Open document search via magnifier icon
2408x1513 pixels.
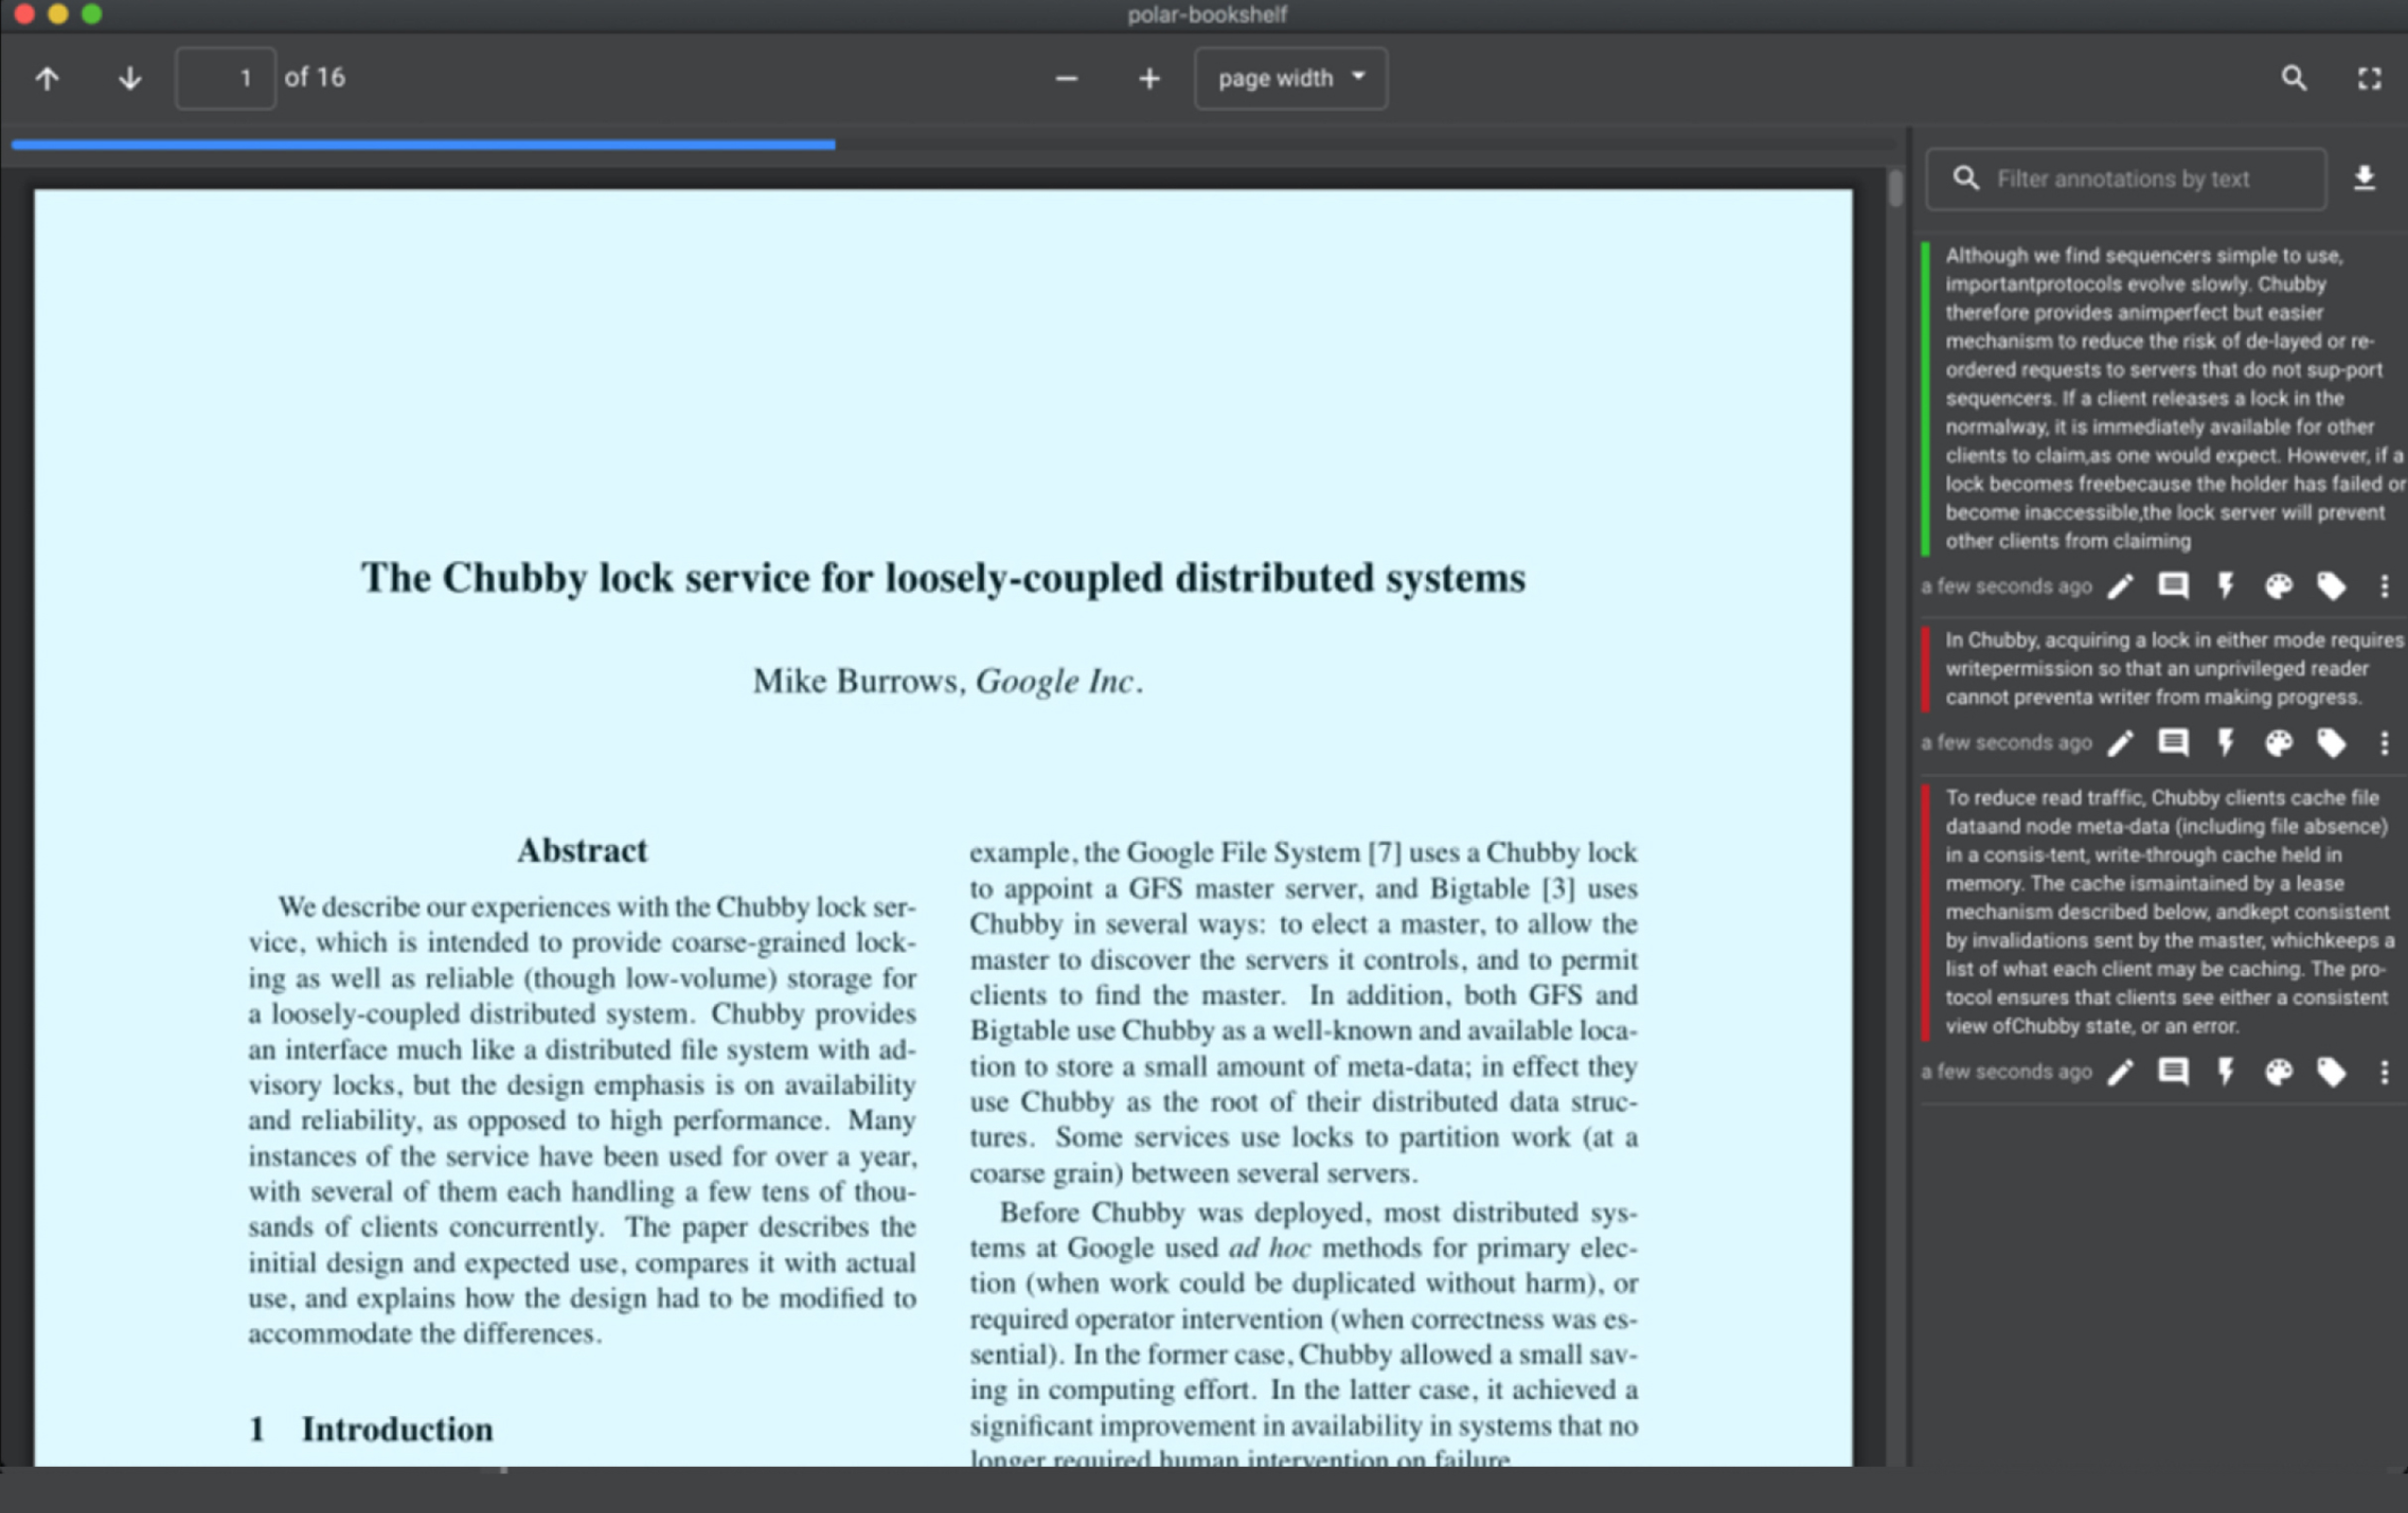(x=2293, y=78)
